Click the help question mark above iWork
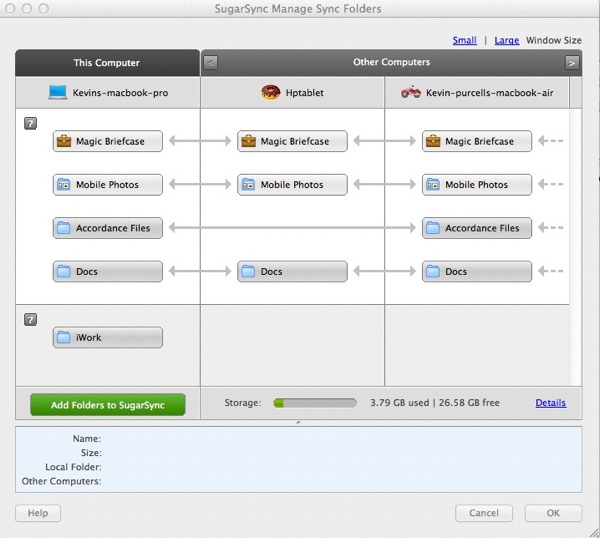 coord(30,320)
